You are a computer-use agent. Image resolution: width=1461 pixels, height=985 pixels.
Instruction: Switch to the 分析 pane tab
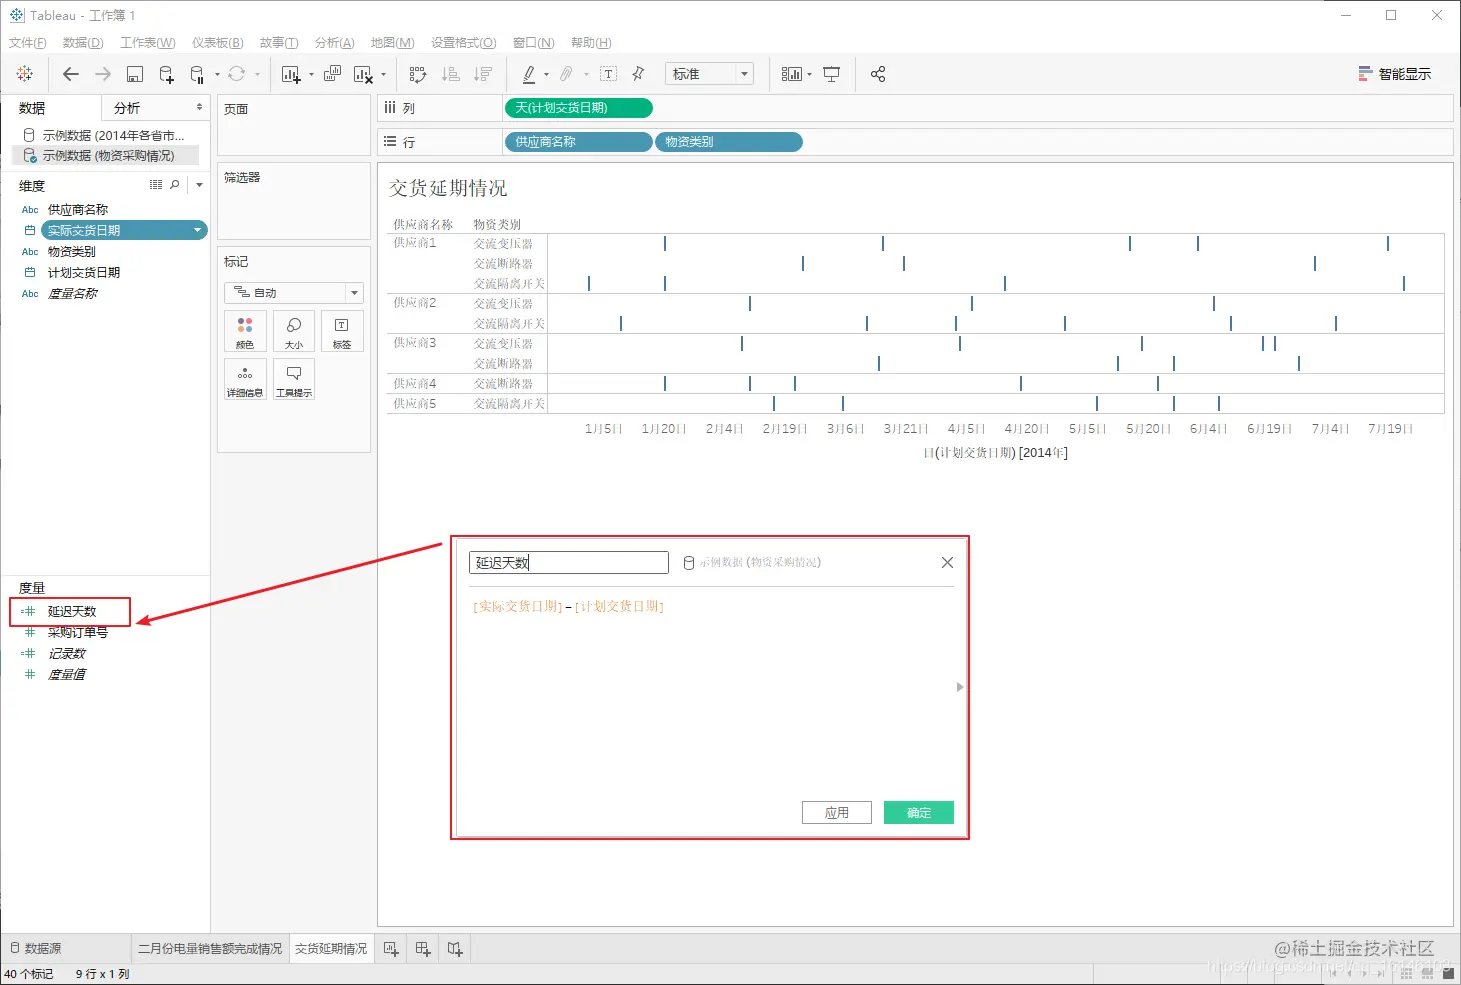tap(128, 108)
